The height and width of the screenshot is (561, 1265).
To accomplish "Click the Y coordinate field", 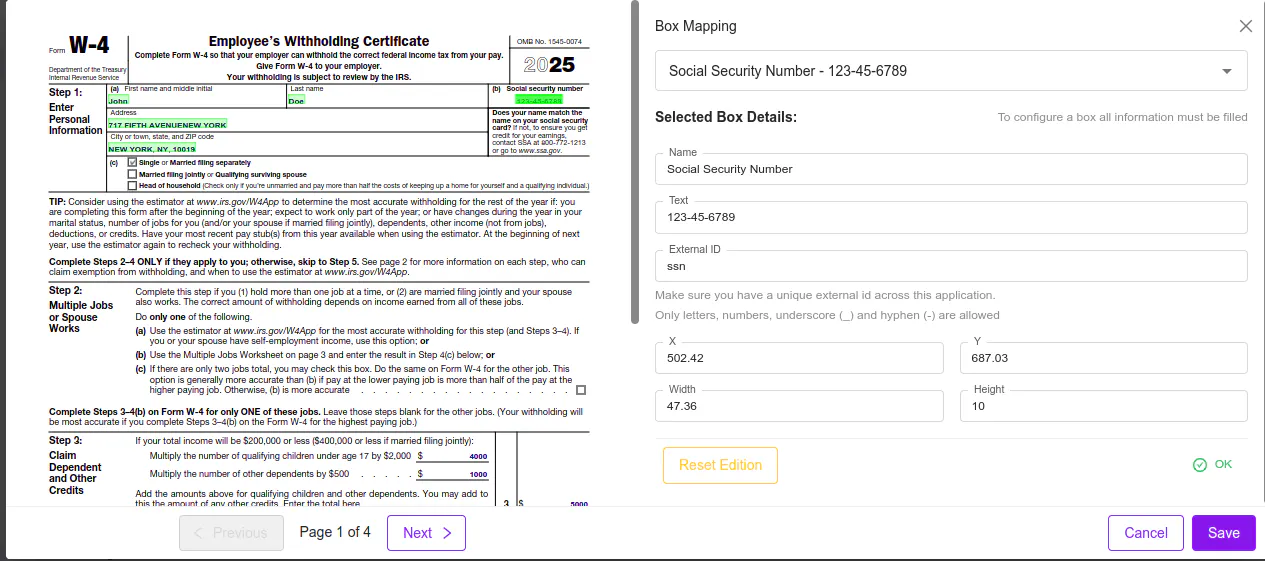I will click(1104, 358).
